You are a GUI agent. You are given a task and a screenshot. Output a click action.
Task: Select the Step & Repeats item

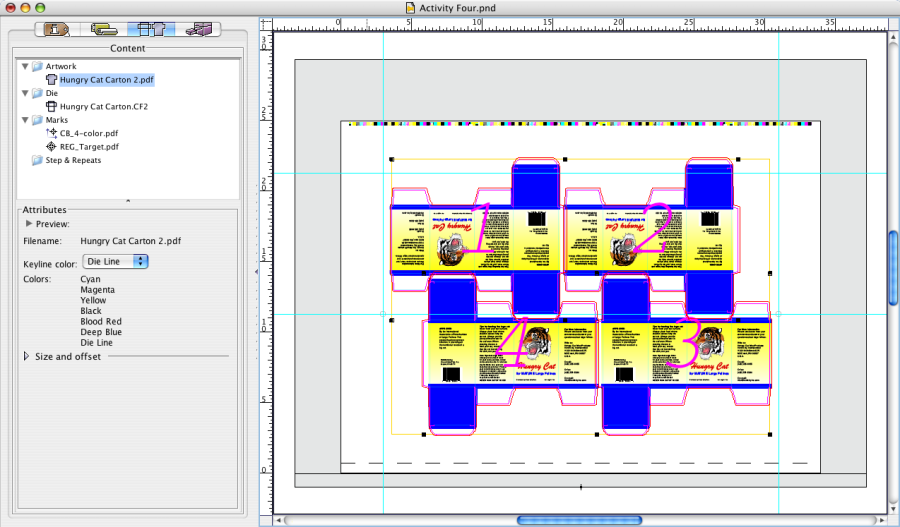73,160
